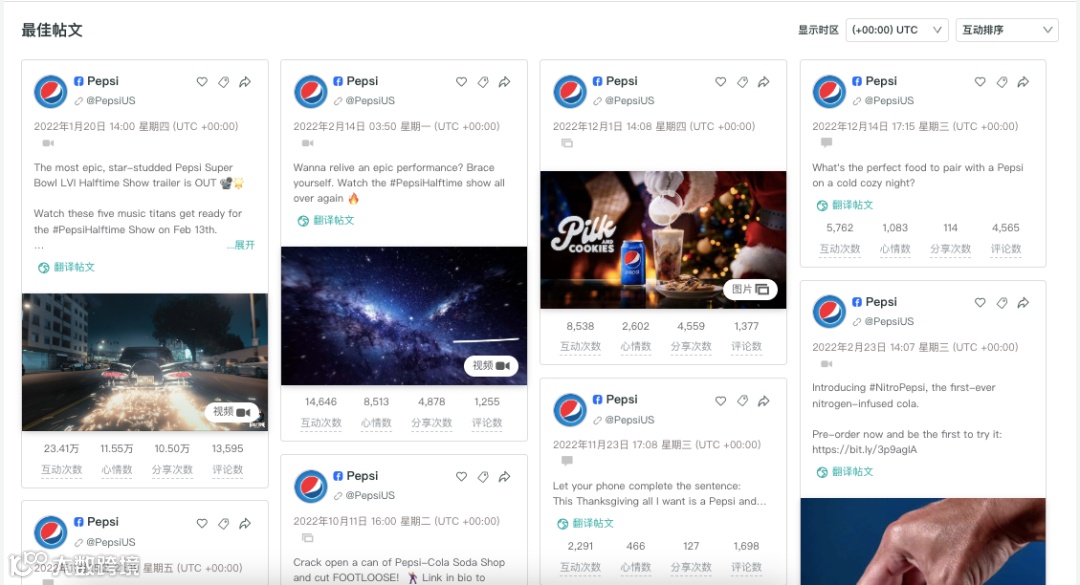
Task: Share the January 20 Super Bowl trailer post
Action: [x=245, y=82]
